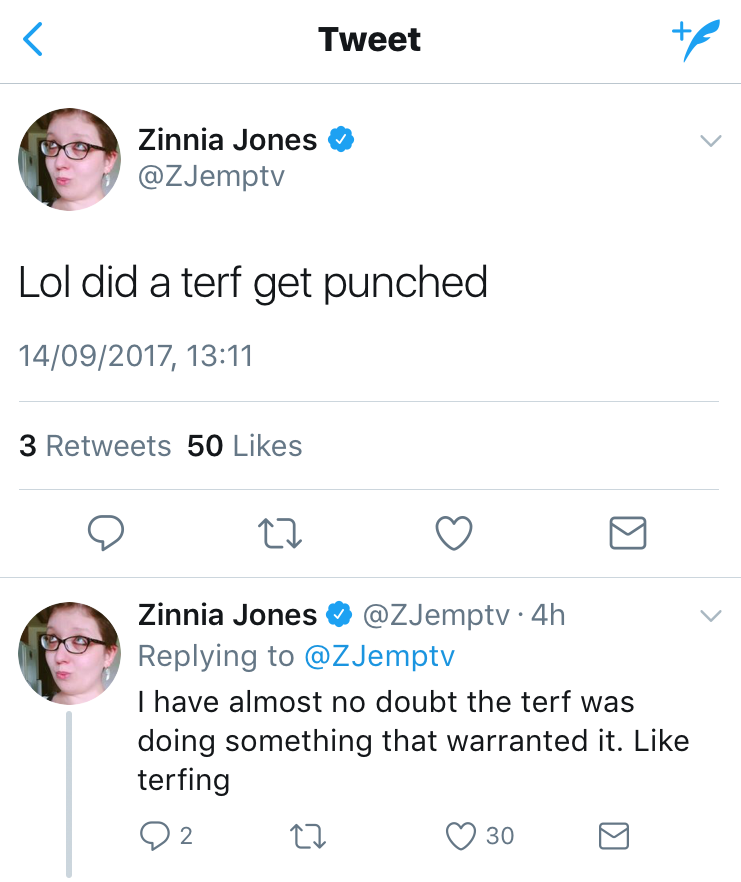The height and width of the screenshot is (882, 741).
Task: Expand the main tweet options chevron
Action: (x=710, y=141)
